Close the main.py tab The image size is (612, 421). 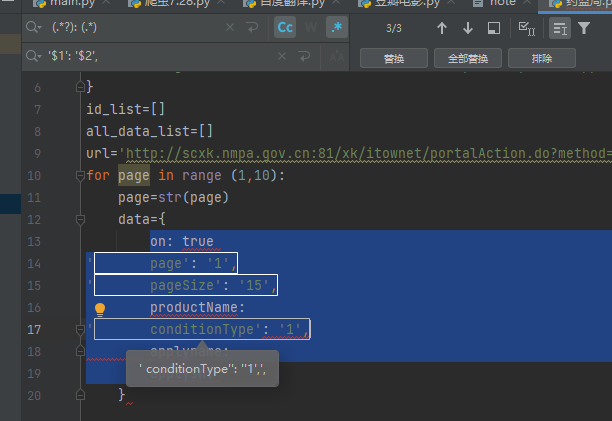tap(105, 3)
